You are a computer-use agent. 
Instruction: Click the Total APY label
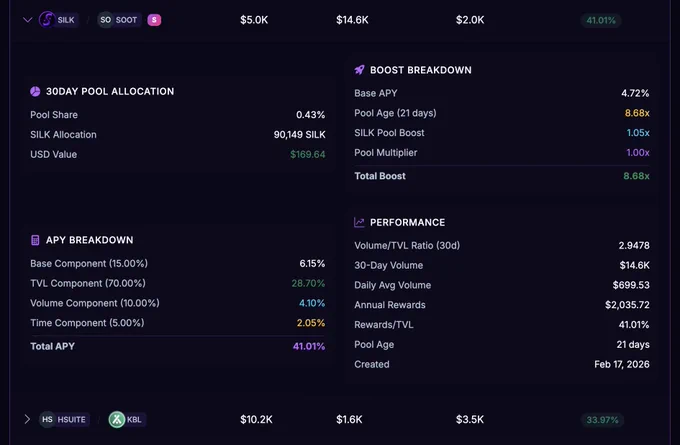(52, 347)
